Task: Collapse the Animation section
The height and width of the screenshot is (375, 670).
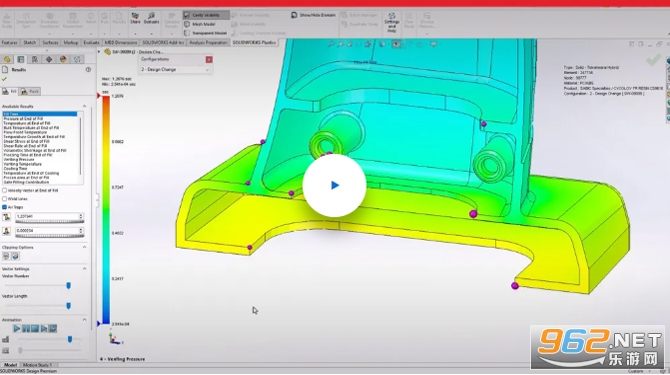Action: (84, 319)
